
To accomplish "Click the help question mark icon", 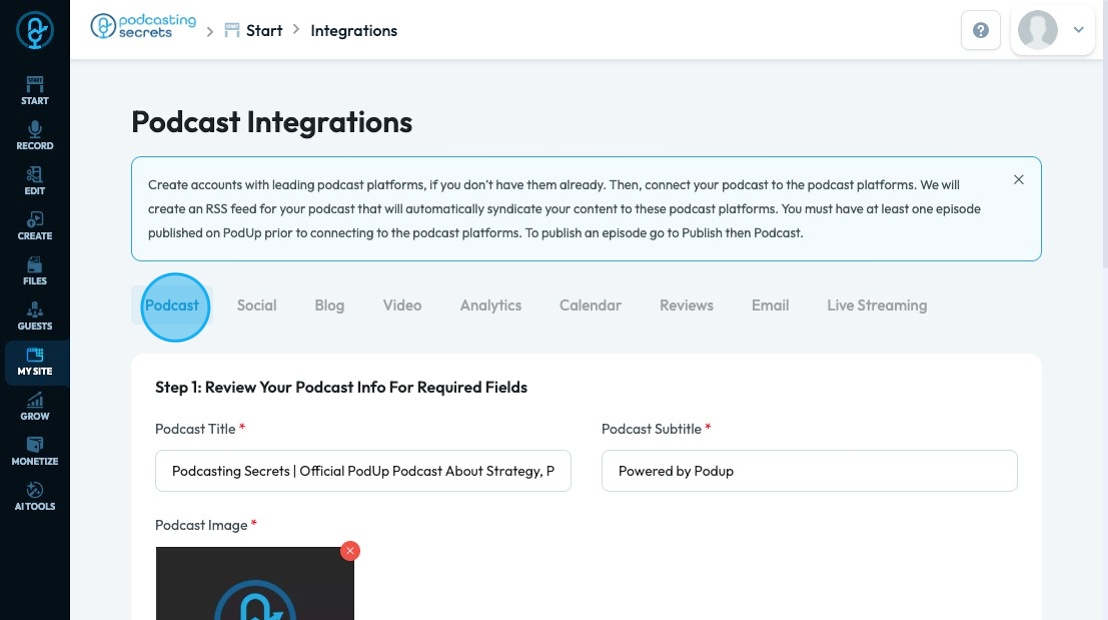I will [x=980, y=31].
